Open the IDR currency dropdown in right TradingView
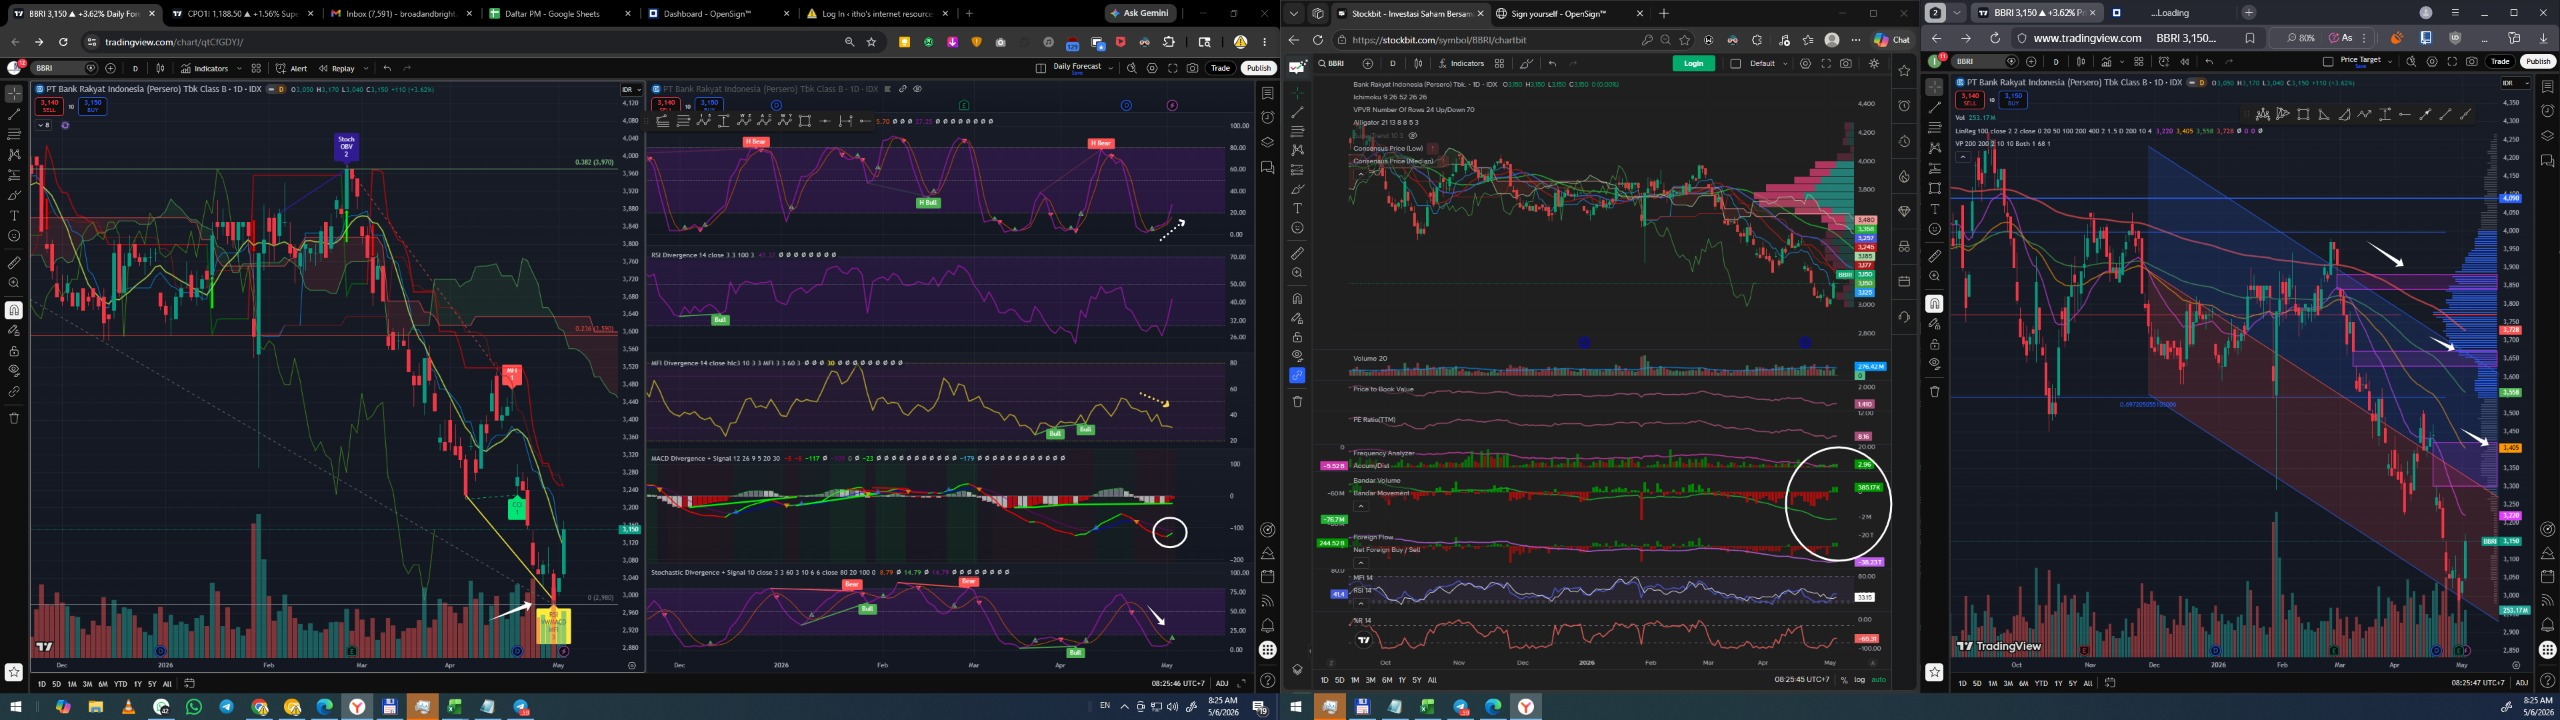Viewport: 2560px width, 720px height. 2513,83
